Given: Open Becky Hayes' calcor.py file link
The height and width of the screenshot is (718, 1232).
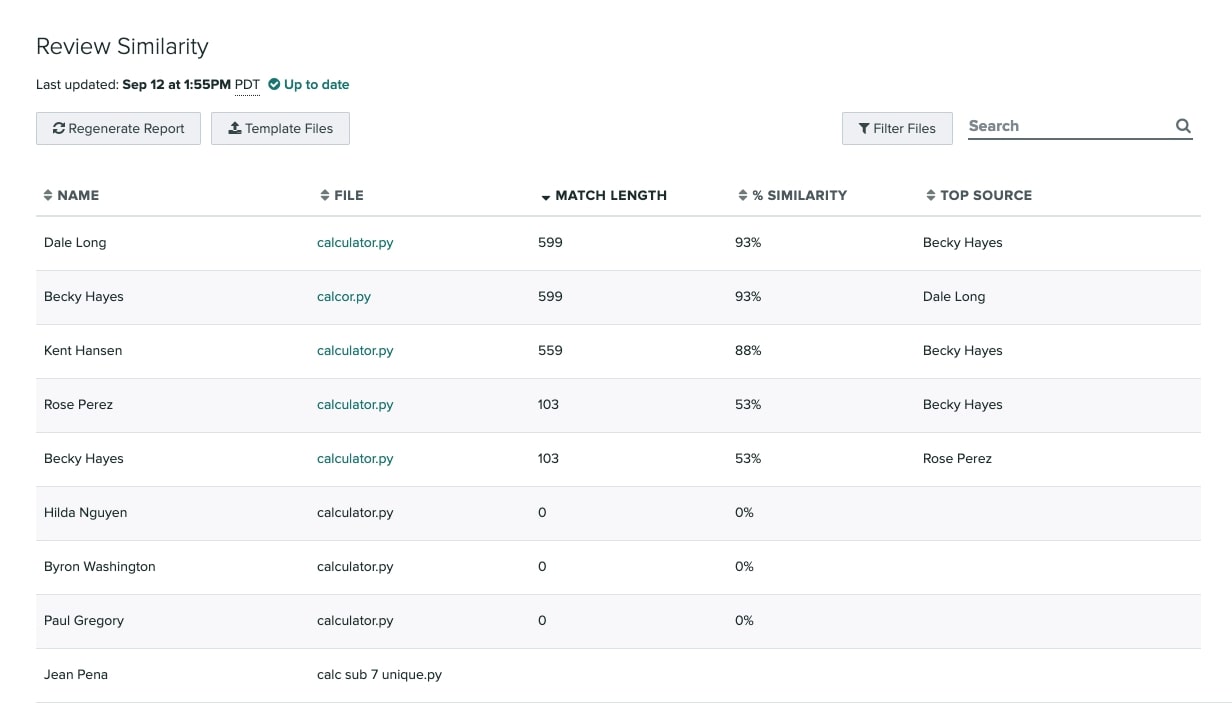Looking at the screenshot, I should tap(344, 297).
